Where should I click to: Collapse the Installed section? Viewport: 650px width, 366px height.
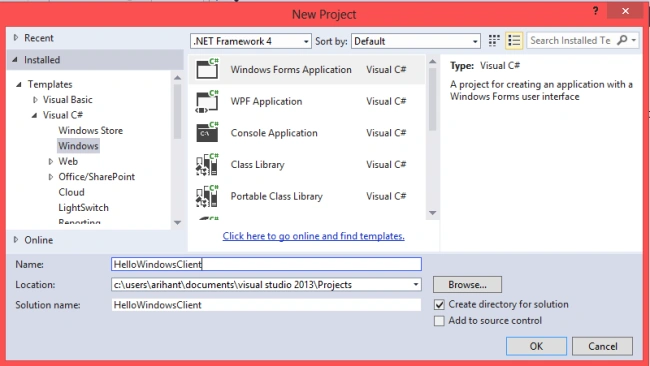(15, 60)
